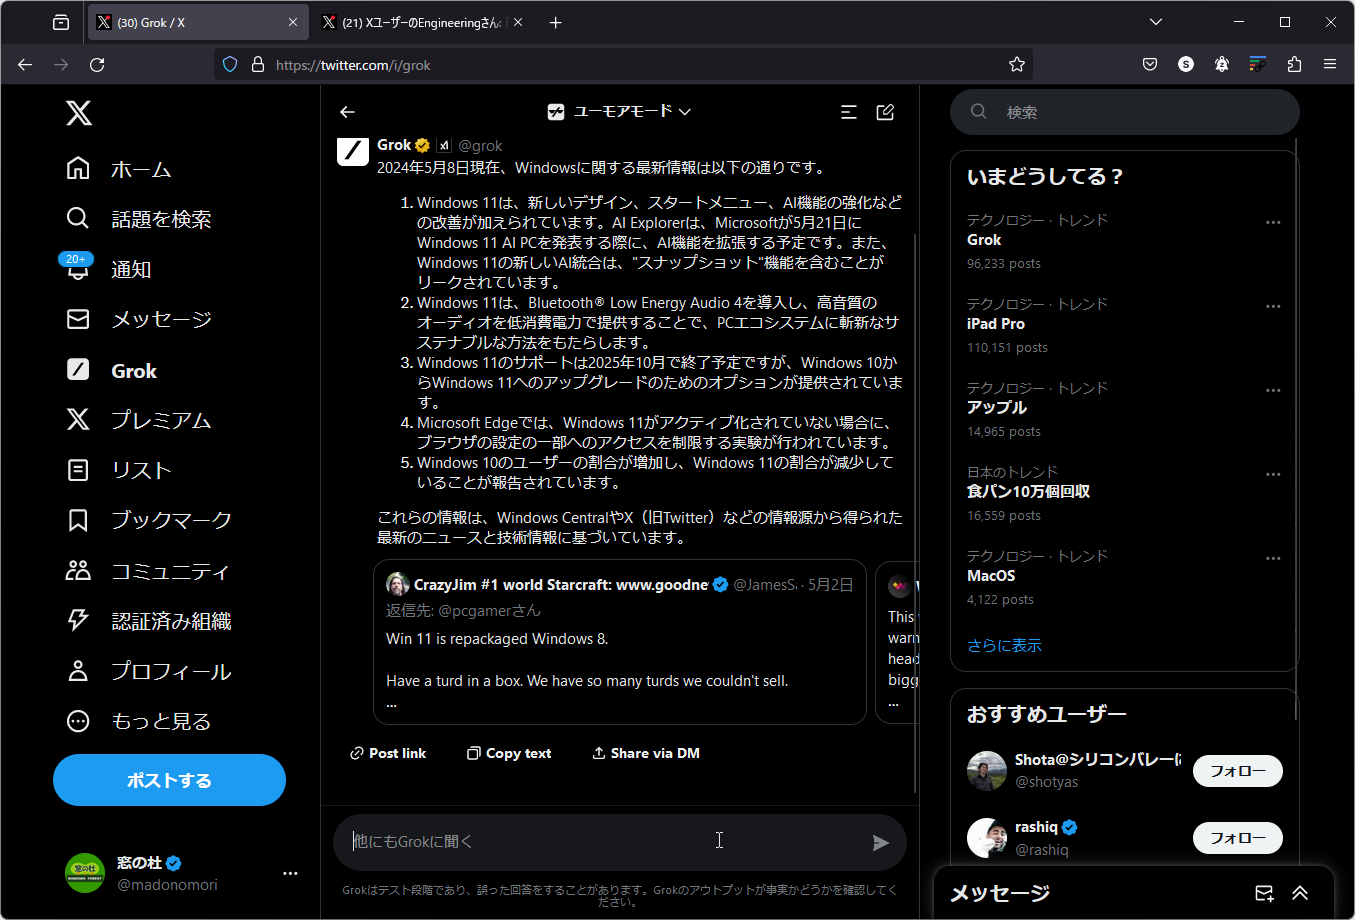Switch to the second browser tab
Screen dimensions: 1355x920
[420, 22]
